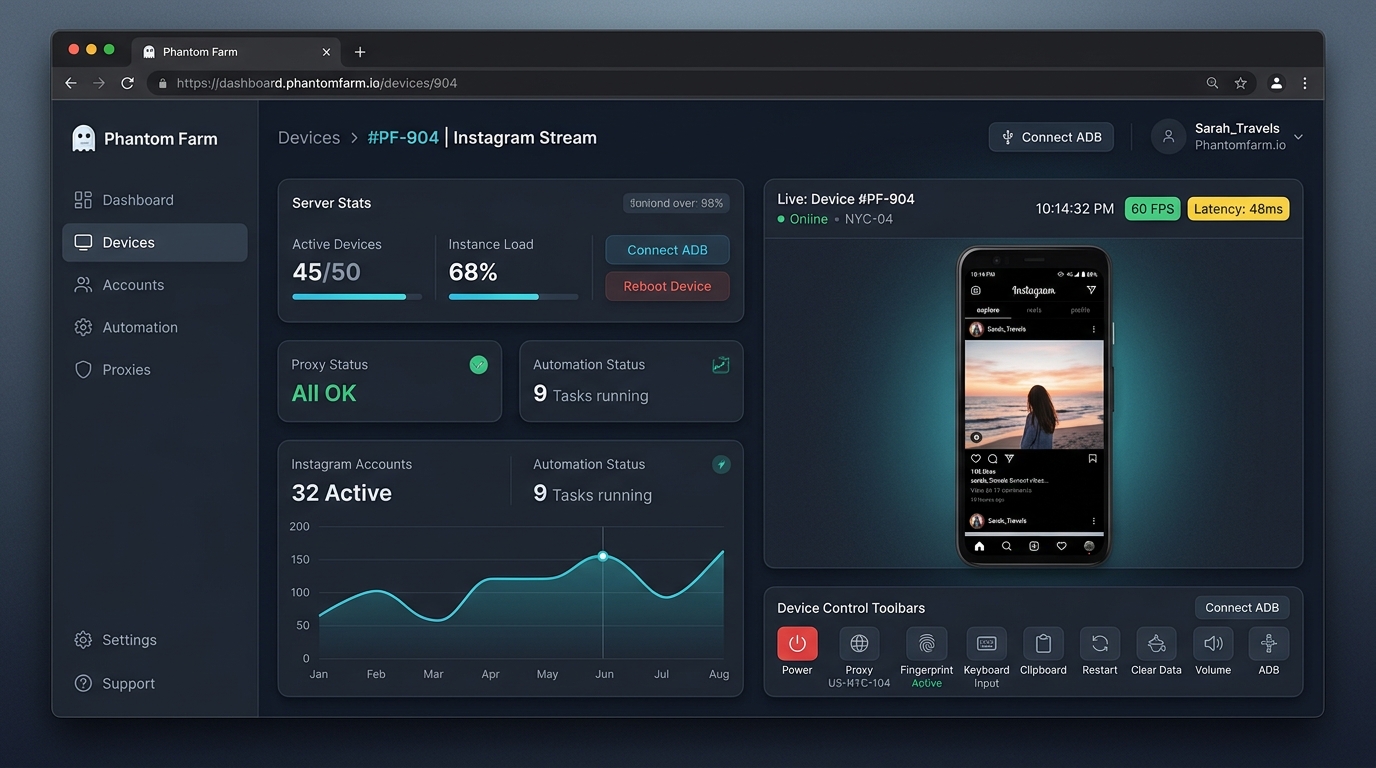Click the Devices breadcrumb link
The width and height of the screenshot is (1376, 768).
click(x=309, y=138)
